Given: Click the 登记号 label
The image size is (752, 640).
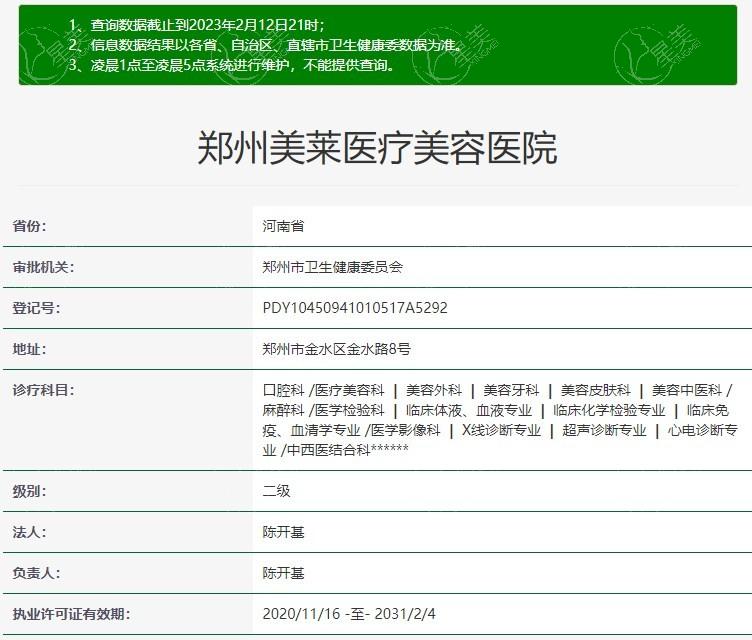Looking at the screenshot, I should click(36, 308).
